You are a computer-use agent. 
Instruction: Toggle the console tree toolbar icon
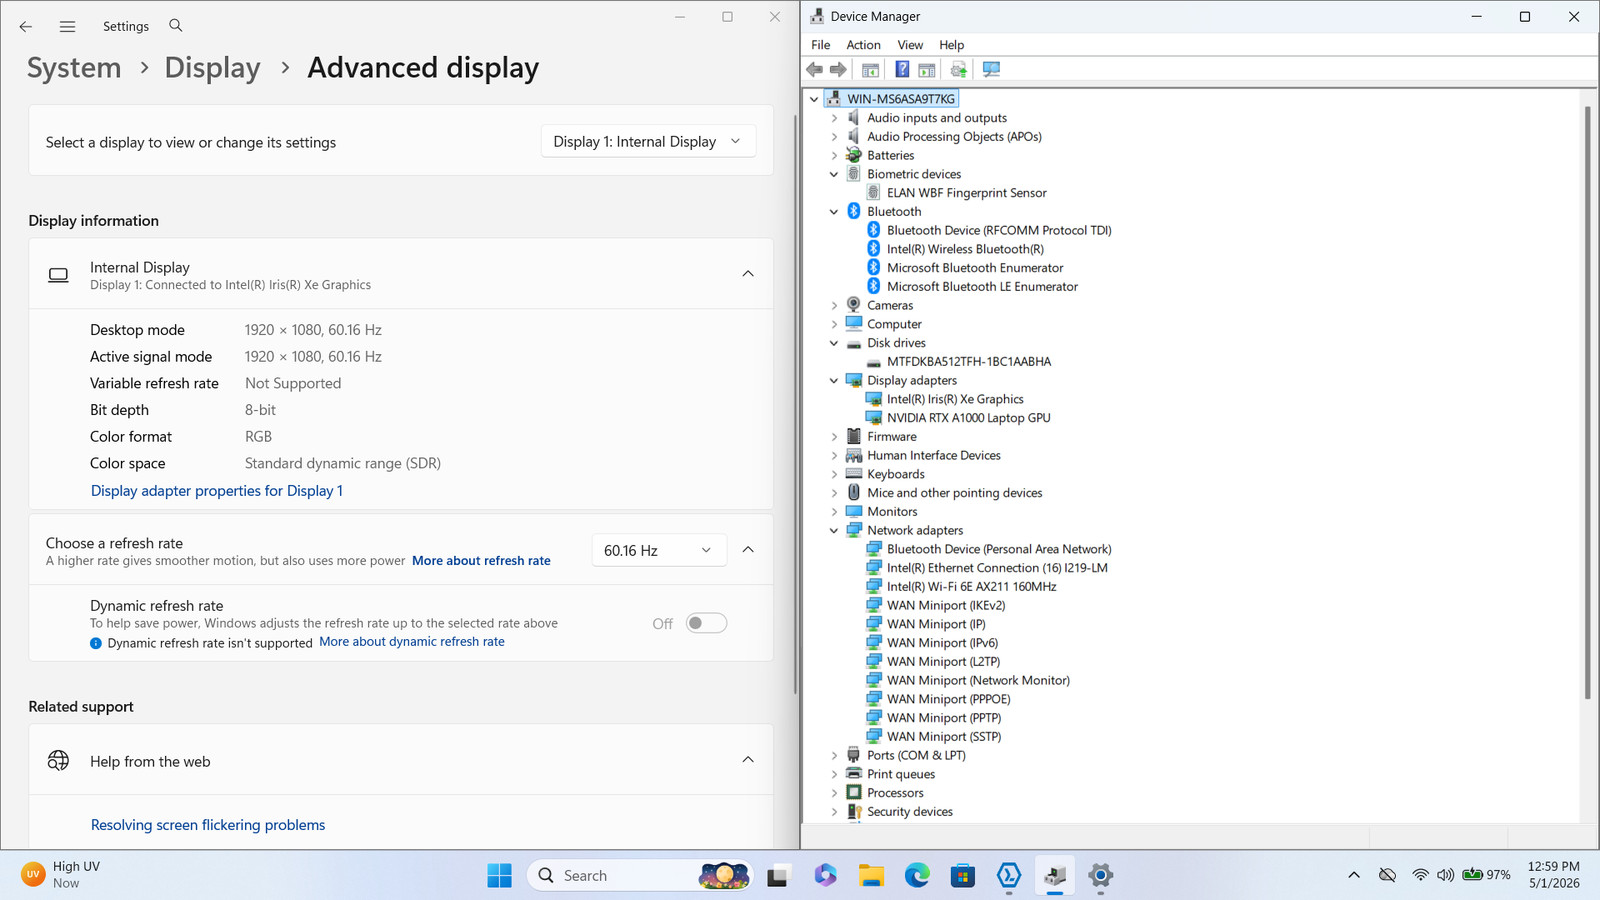871,70
